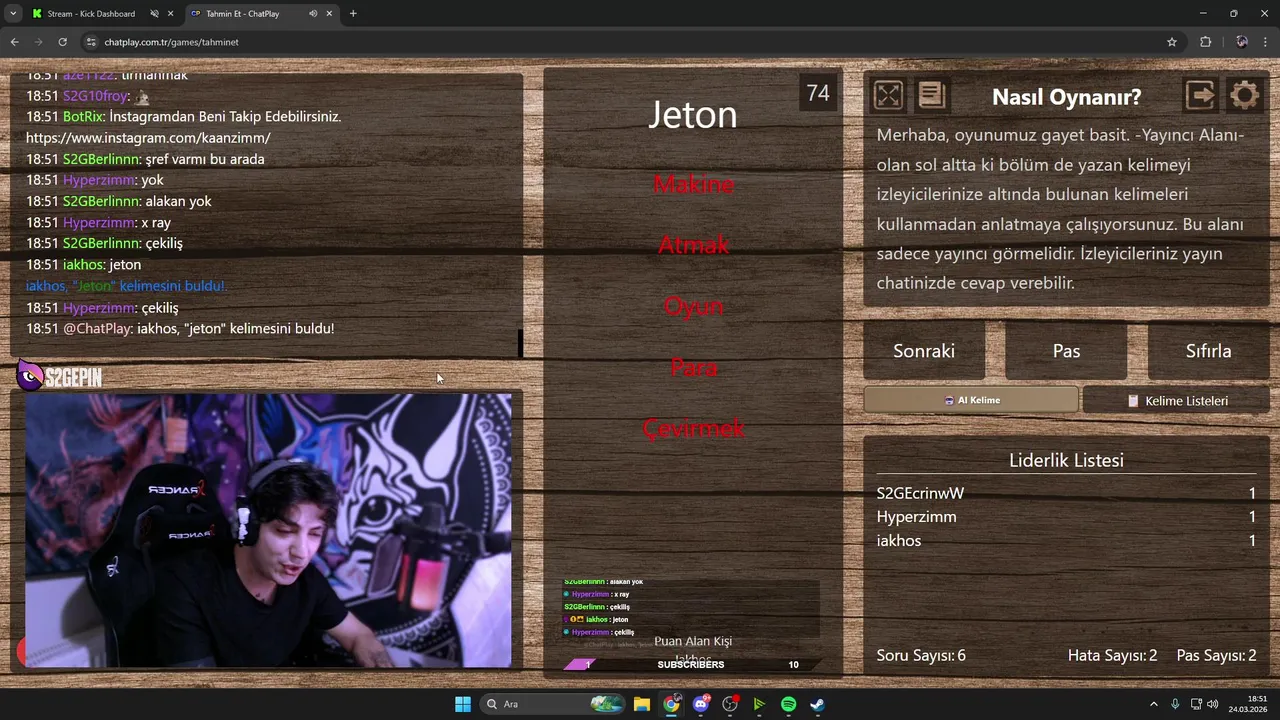Open a new browser tab
This screenshot has width=1280, height=720.
pos(353,14)
